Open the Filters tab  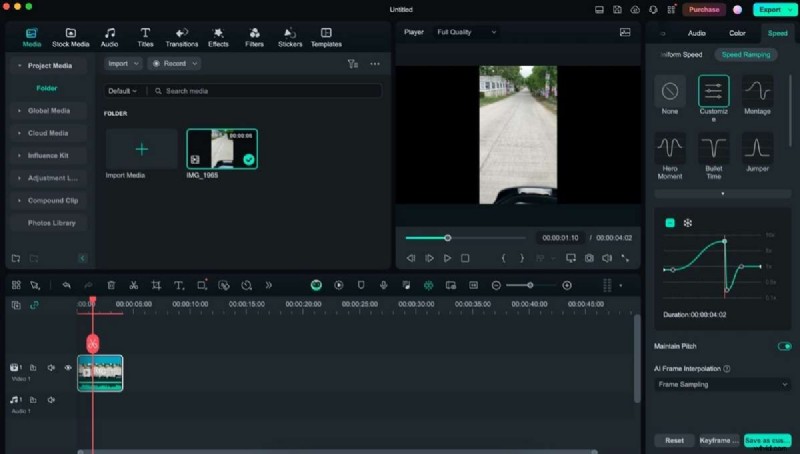click(254, 38)
